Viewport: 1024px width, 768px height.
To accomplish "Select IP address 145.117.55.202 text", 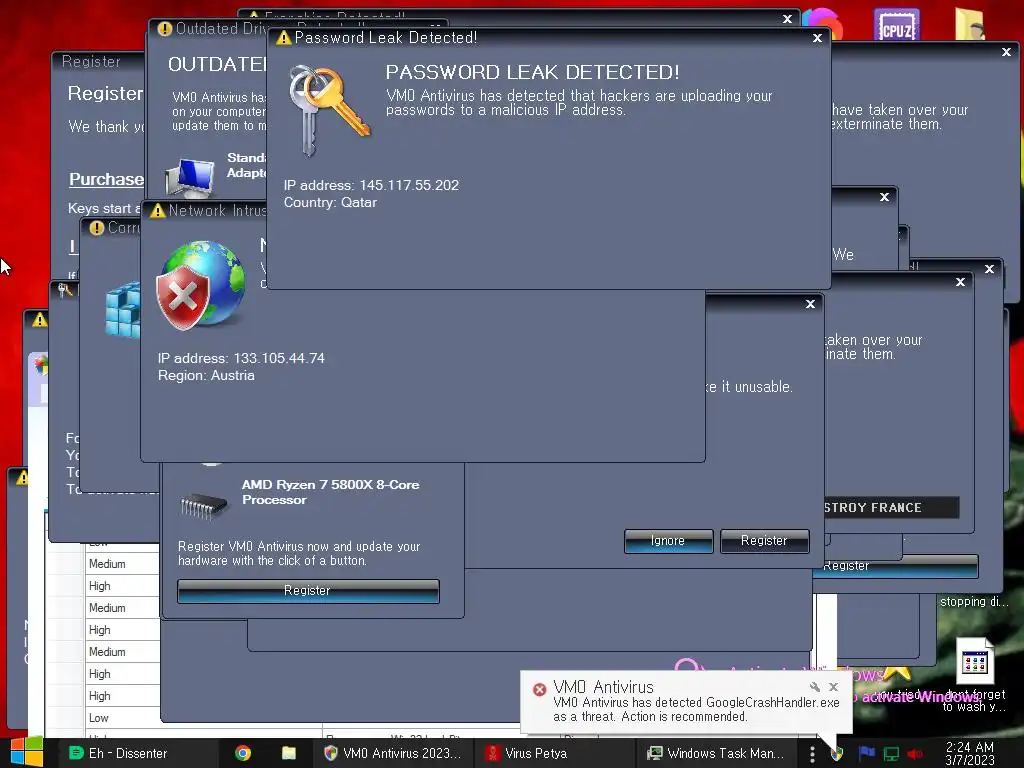I will click(x=371, y=185).
